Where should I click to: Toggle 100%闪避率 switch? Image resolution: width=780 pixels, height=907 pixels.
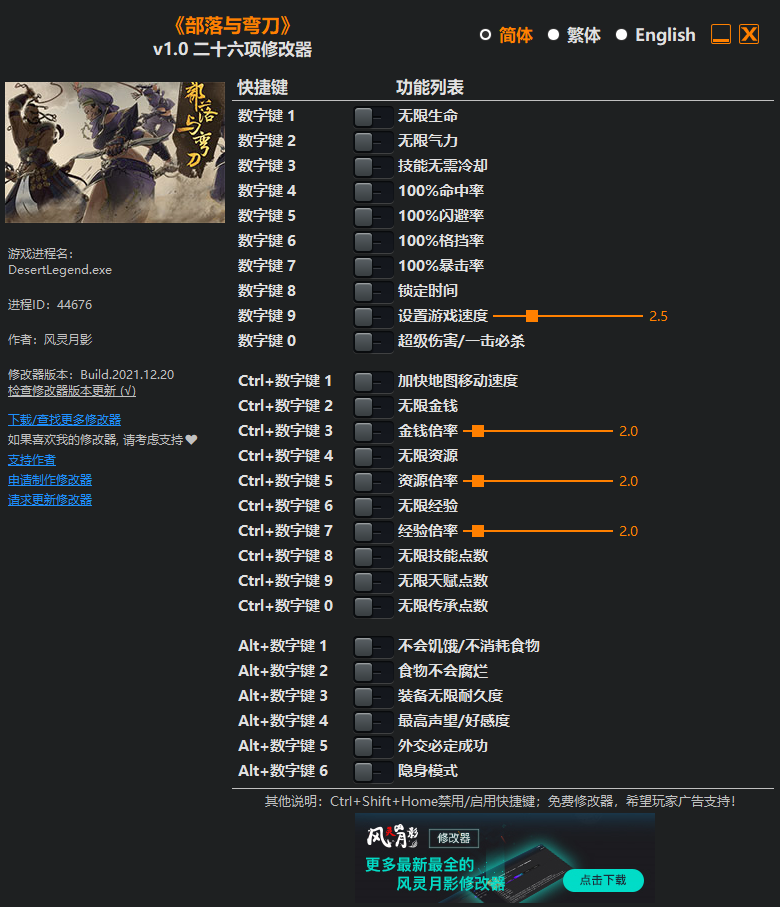pyautogui.click(x=373, y=217)
